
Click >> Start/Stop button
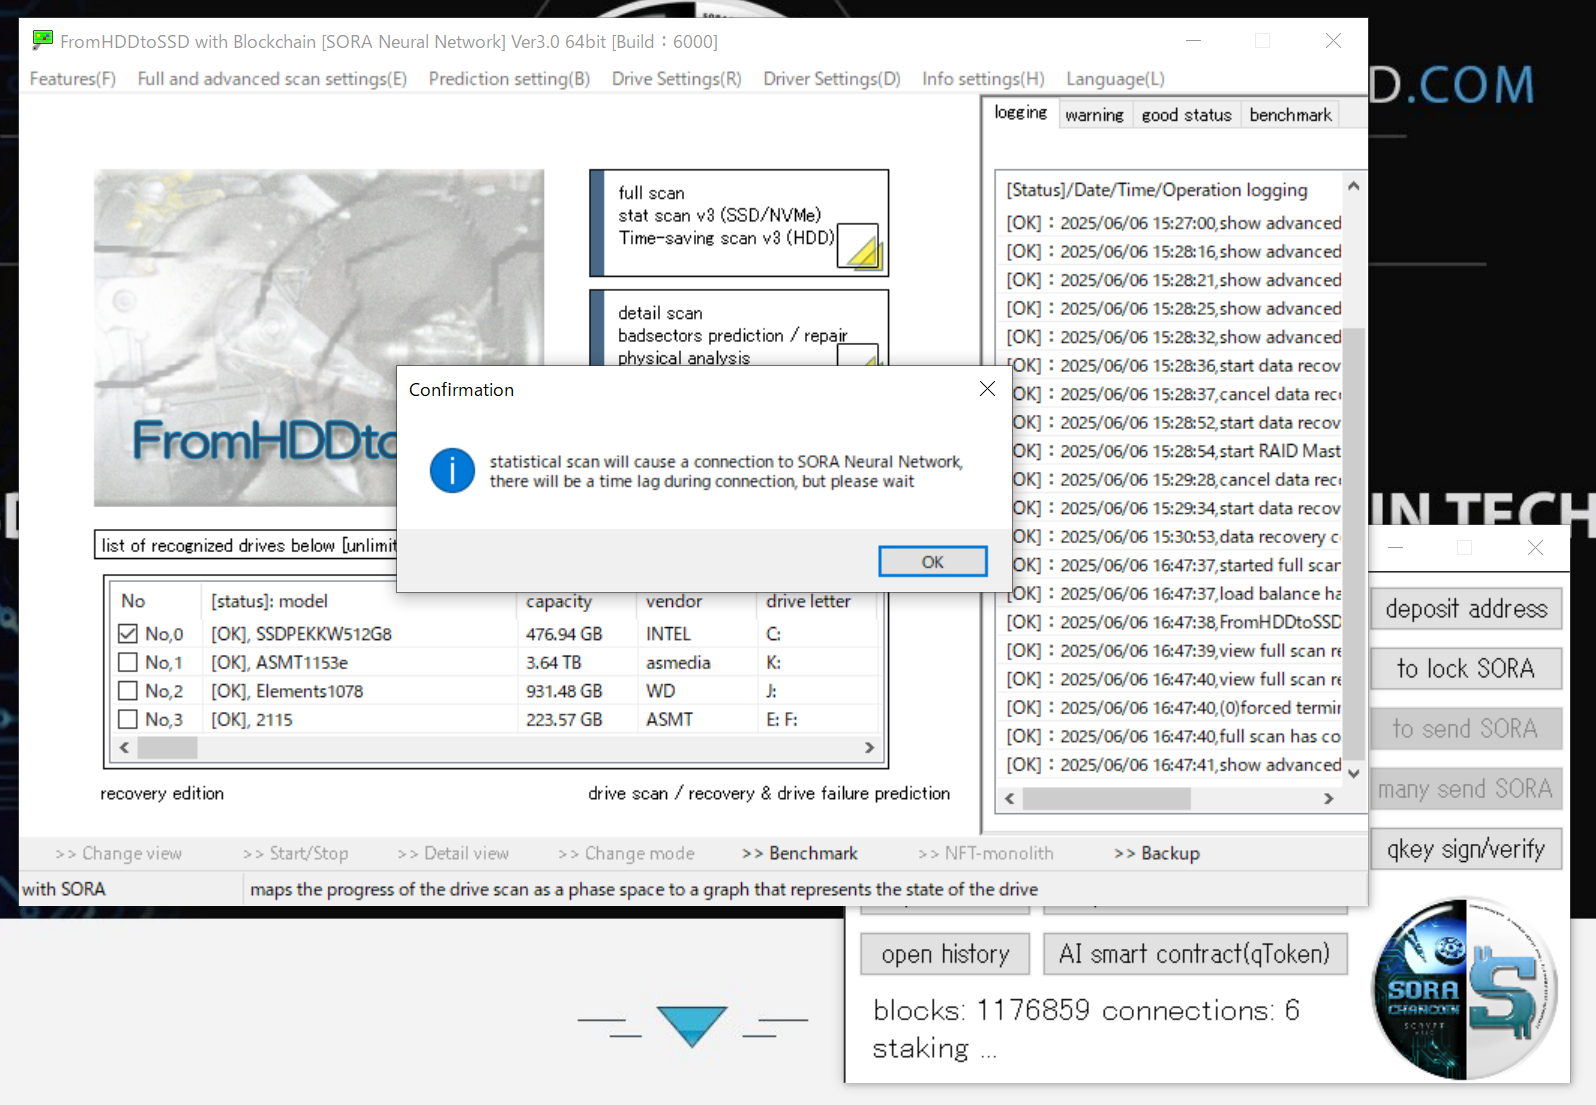coord(295,853)
